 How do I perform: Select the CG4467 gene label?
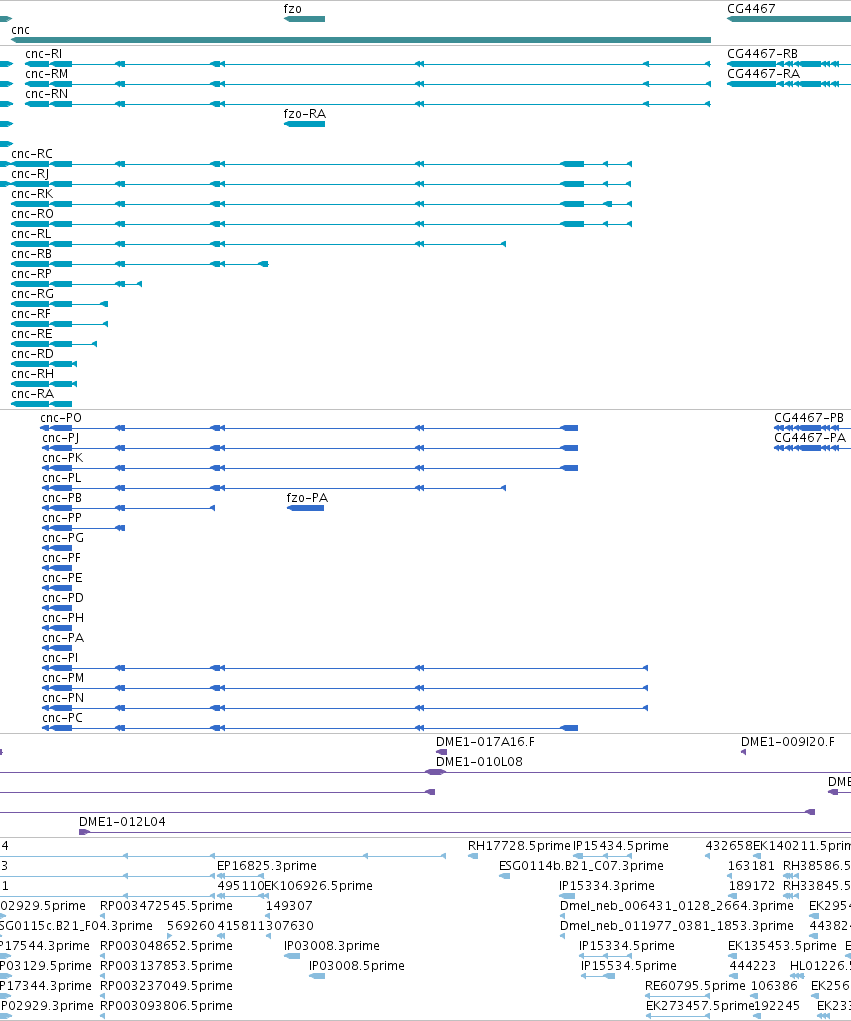[x=751, y=9]
